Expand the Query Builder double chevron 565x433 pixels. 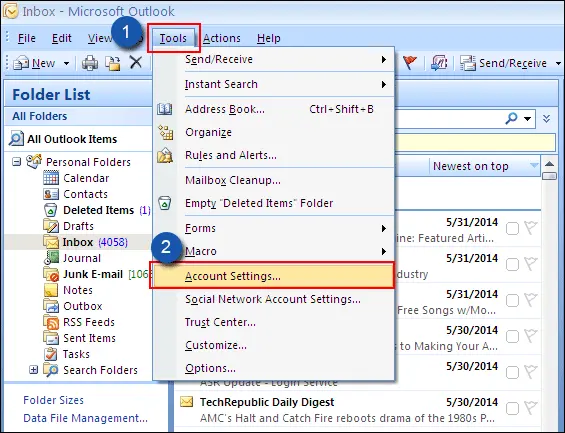547,119
